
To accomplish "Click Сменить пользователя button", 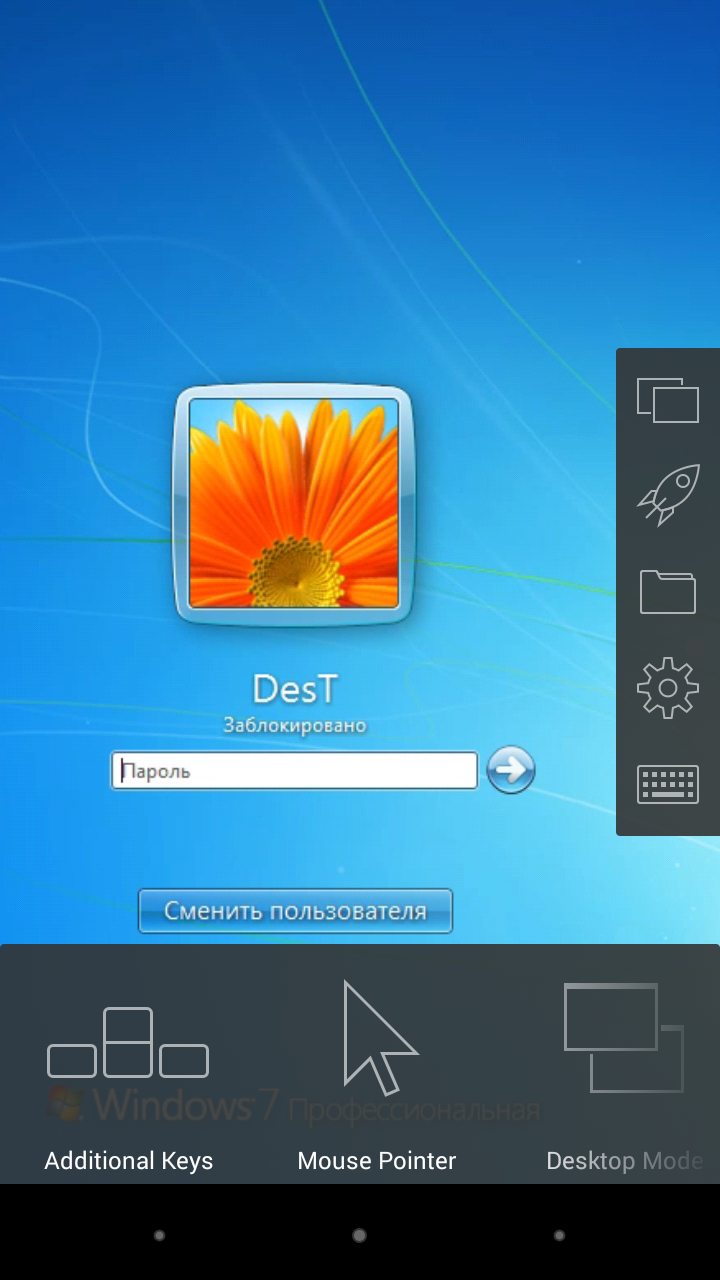I will [x=295, y=911].
